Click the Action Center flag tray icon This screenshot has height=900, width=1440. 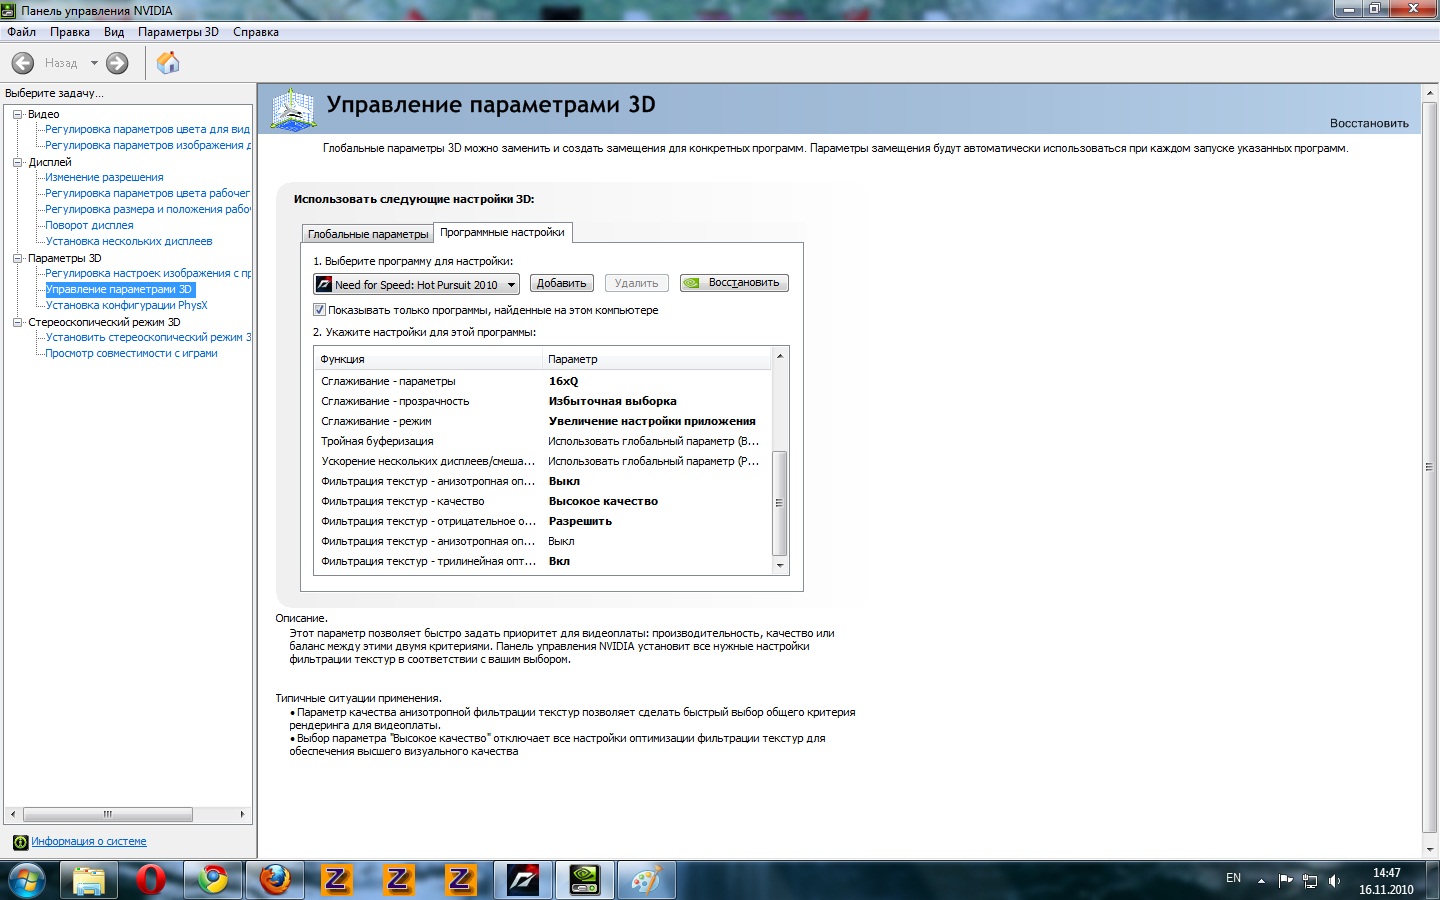click(x=1285, y=881)
